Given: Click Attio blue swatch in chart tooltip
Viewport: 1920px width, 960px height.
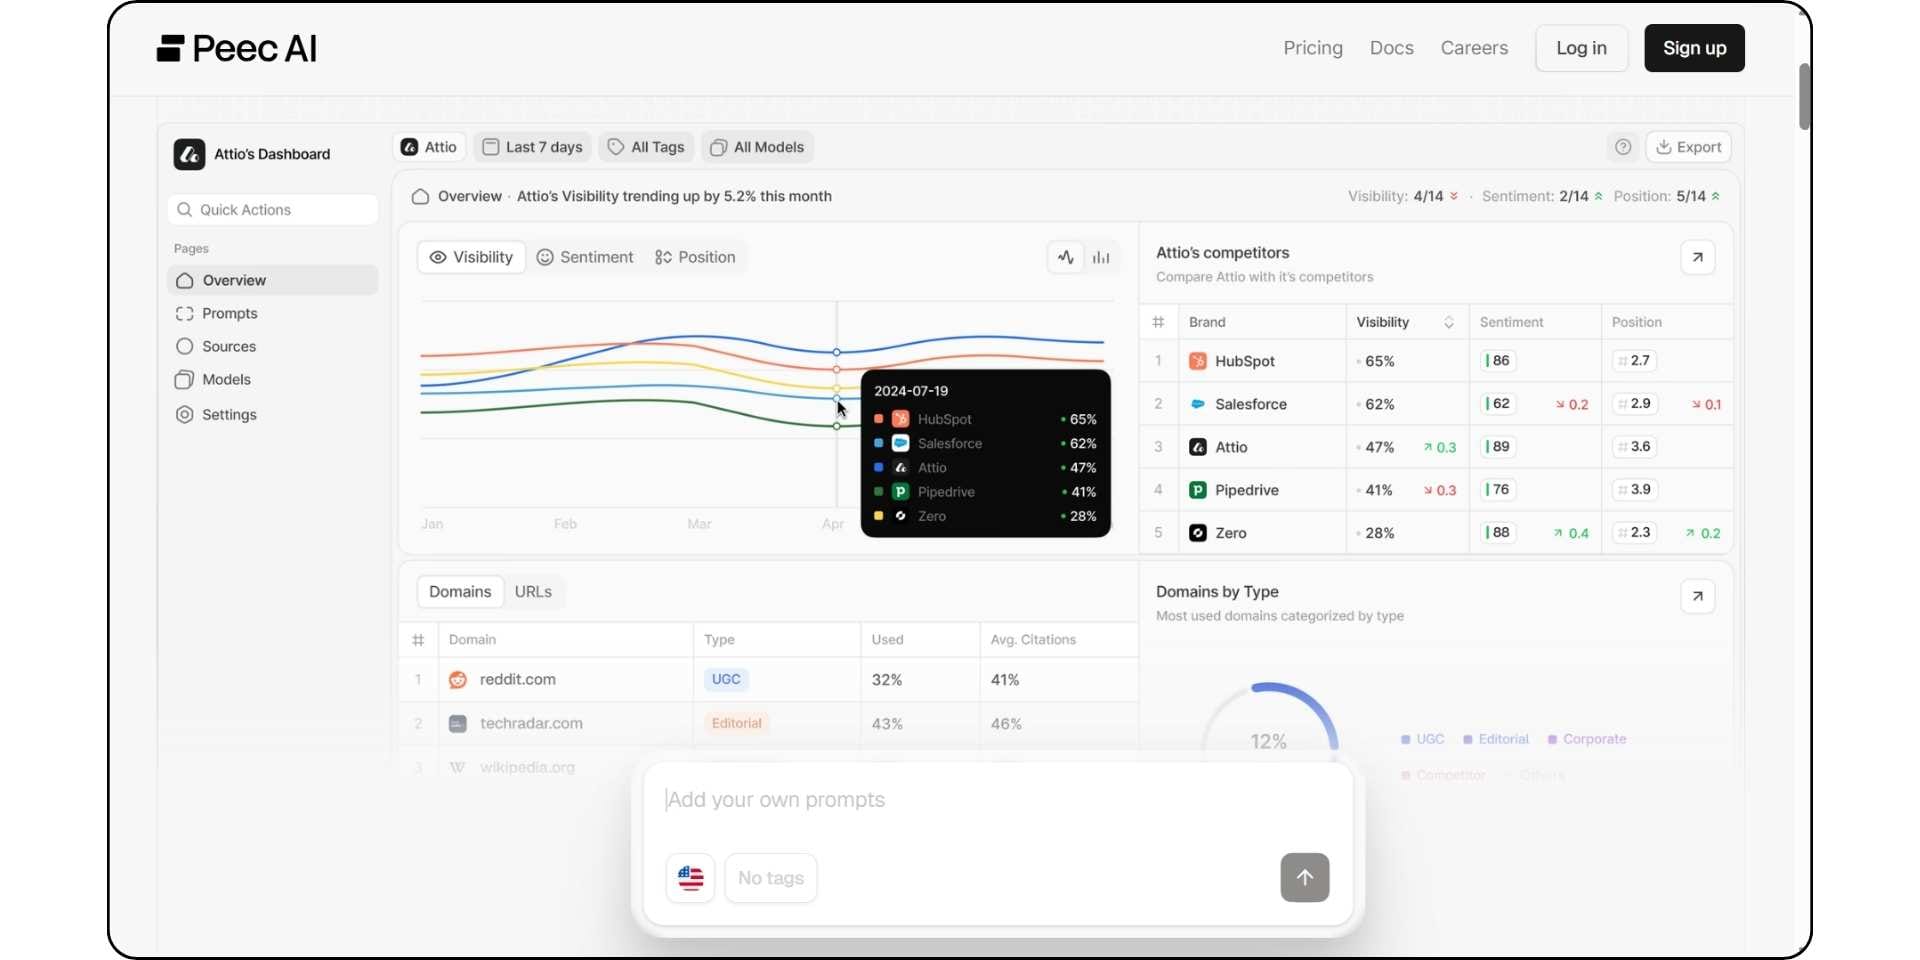Looking at the screenshot, I should pyautogui.click(x=878, y=467).
